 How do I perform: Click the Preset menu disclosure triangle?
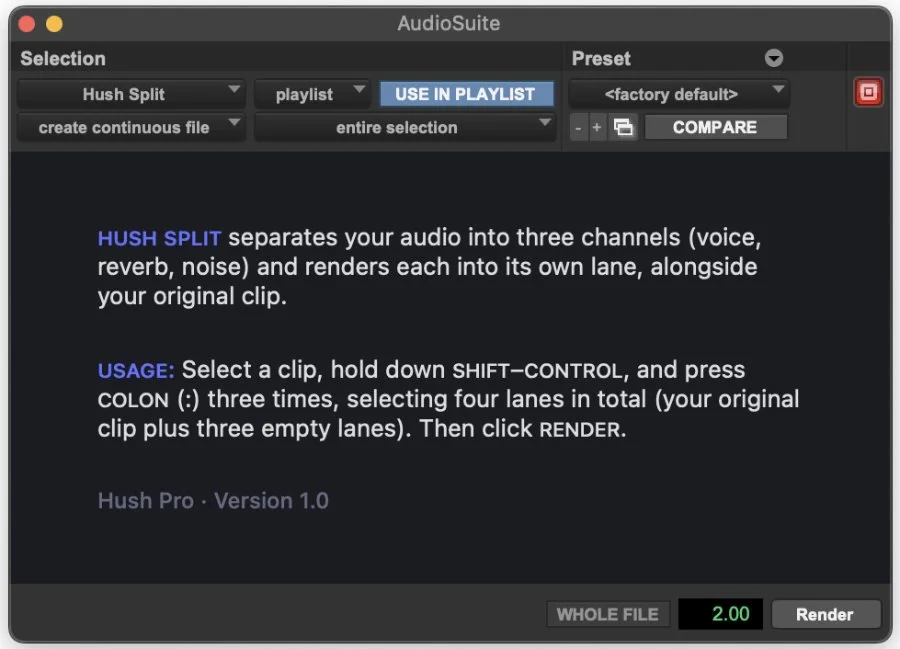tap(774, 58)
